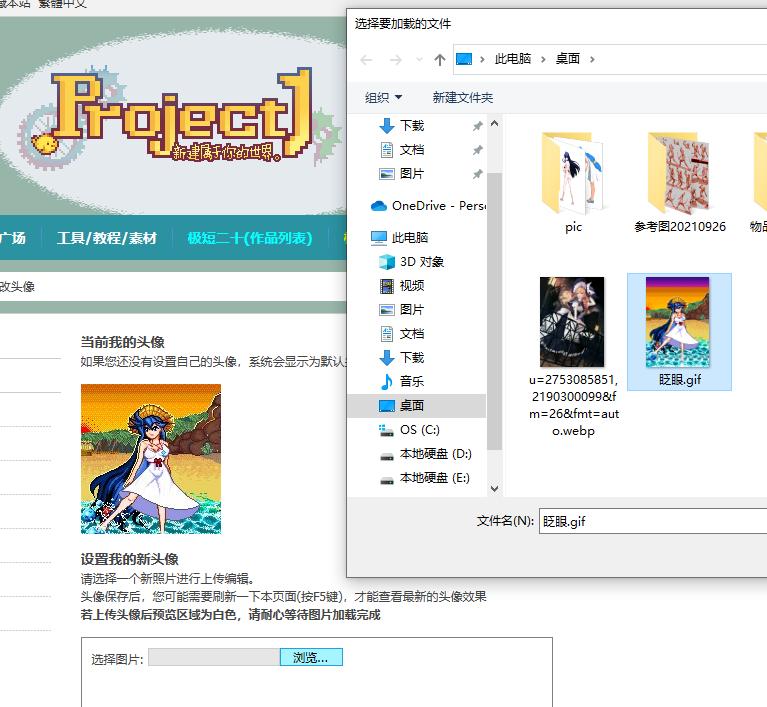The width and height of the screenshot is (767, 707).
Task: Open pinned 下载 quick access folder
Action: 412,126
